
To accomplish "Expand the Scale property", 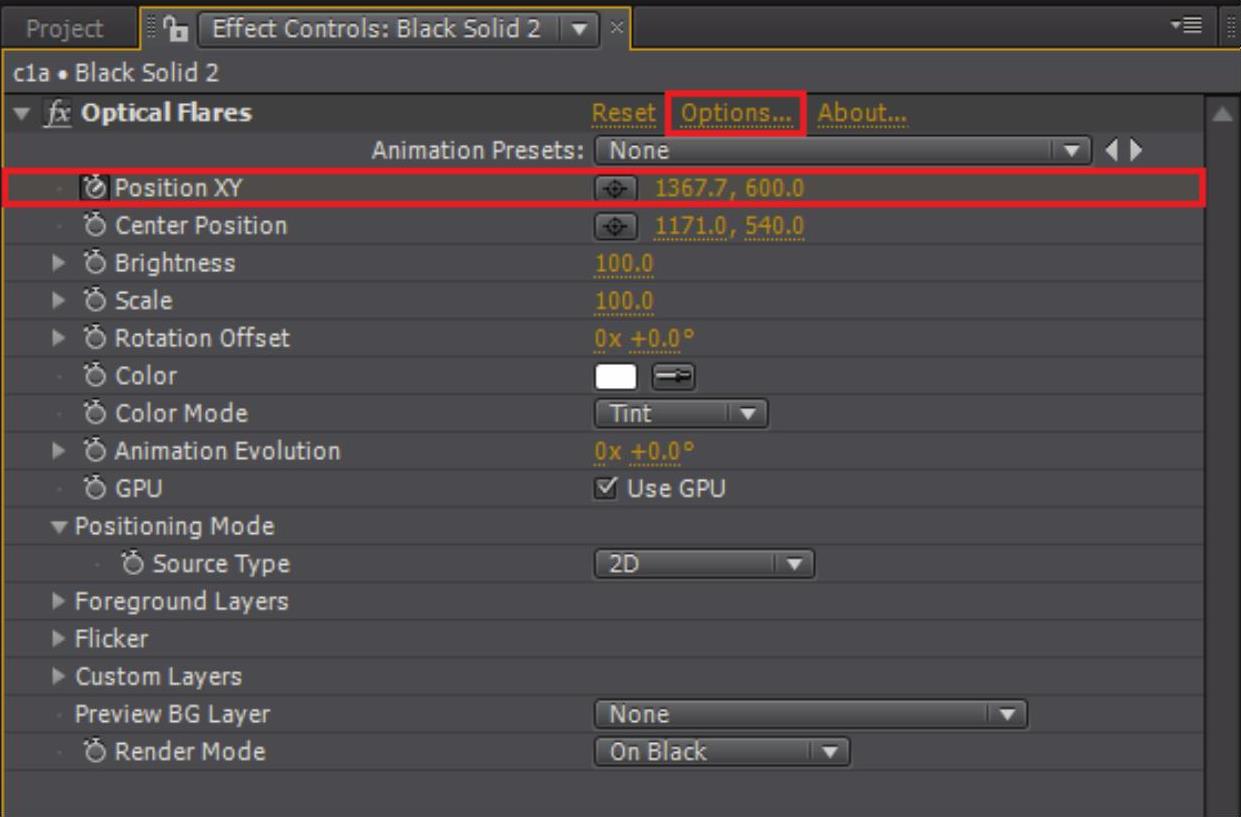I will pos(59,301).
